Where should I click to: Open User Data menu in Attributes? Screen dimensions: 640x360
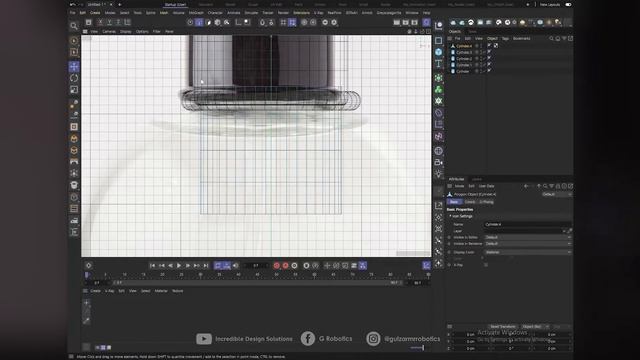(486, 186)
